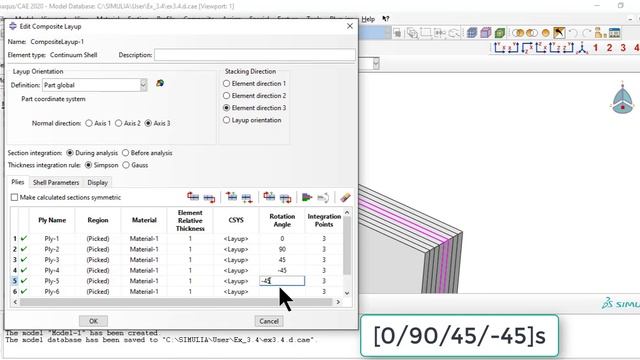Image resolution: width=640 pixels, height=360 pixels.
Task: Select saved view number 1
Action: tap(596, 48)
